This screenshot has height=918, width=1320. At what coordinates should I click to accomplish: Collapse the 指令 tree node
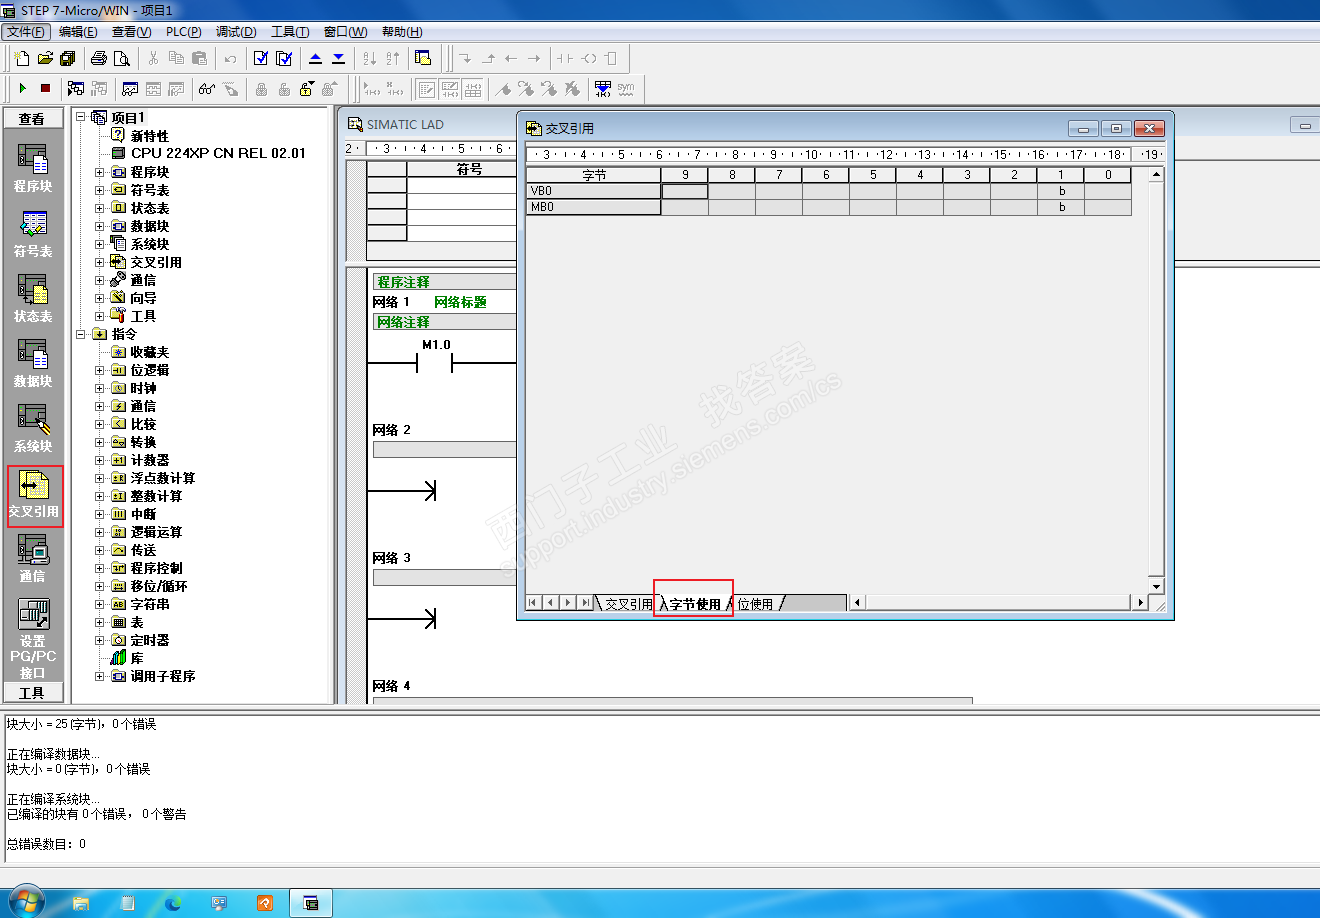[82, 334]
